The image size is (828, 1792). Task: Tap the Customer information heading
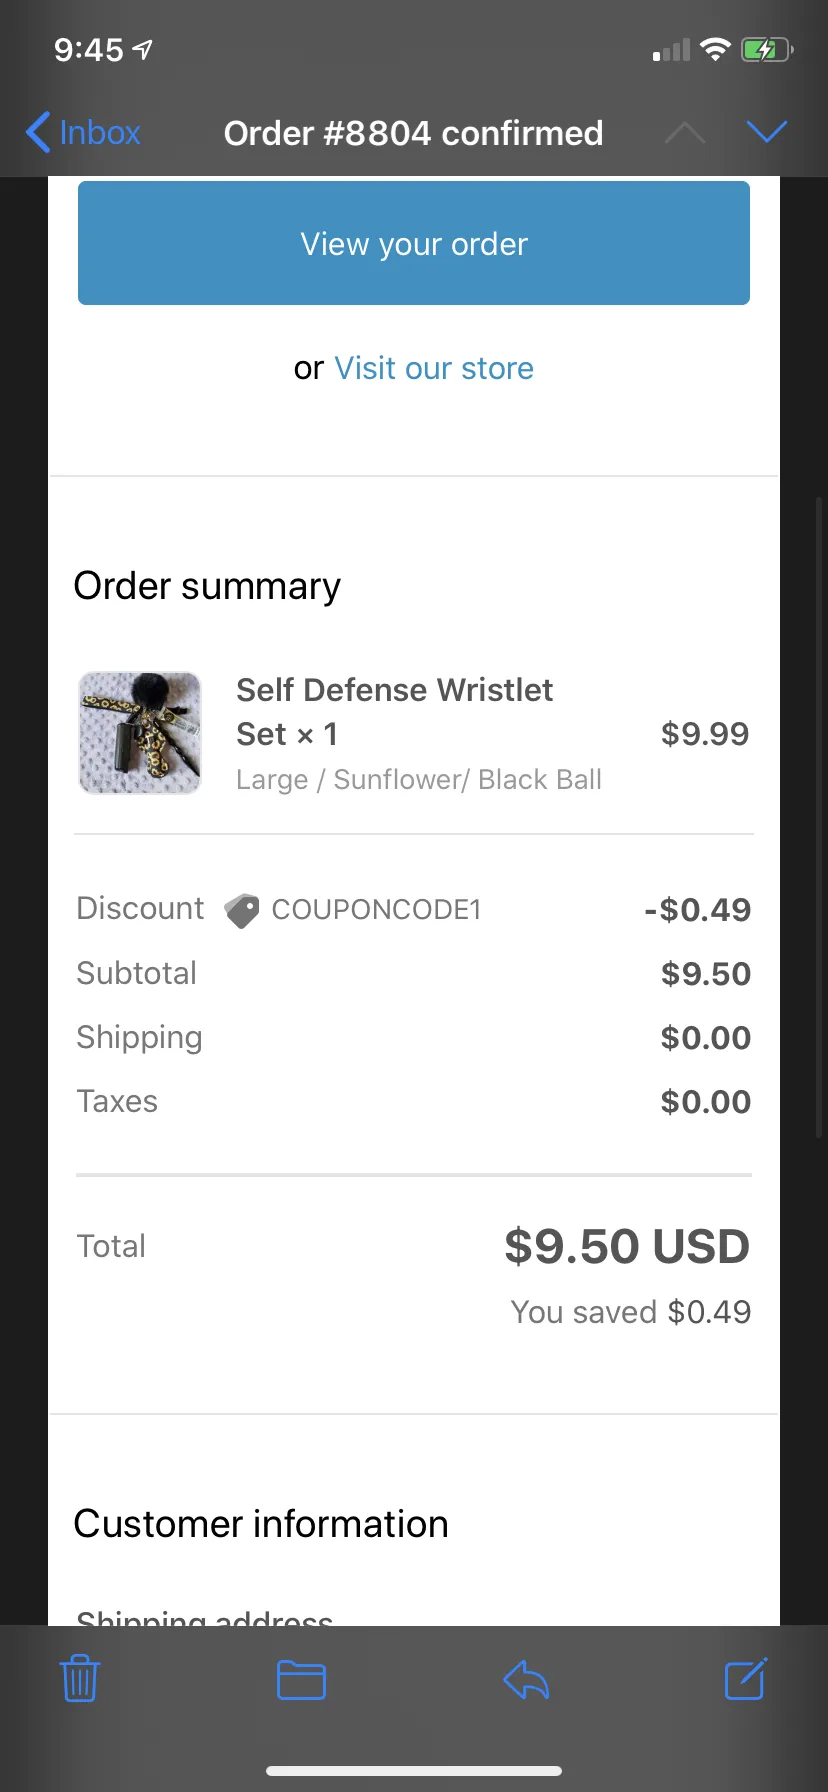tap(261, 1524)
